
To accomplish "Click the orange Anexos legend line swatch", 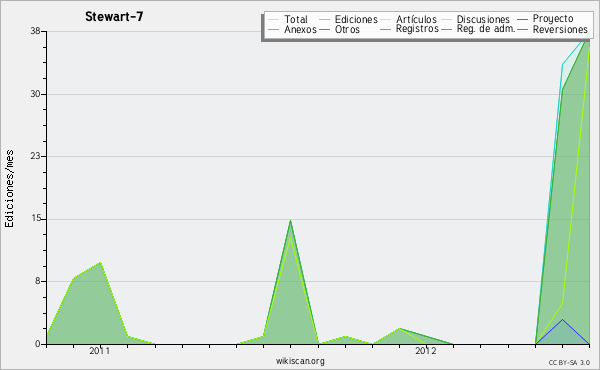I will pos(273,29).
